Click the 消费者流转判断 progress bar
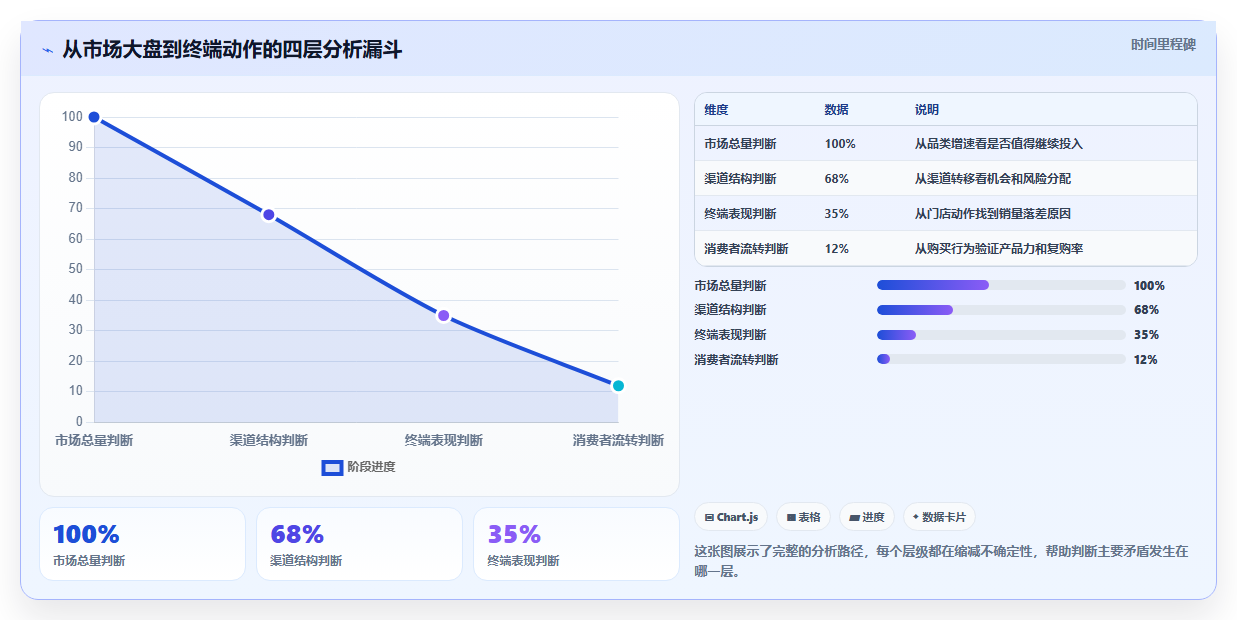The width and height of the screenshot is (1237, 620). tap(1001, 359)
